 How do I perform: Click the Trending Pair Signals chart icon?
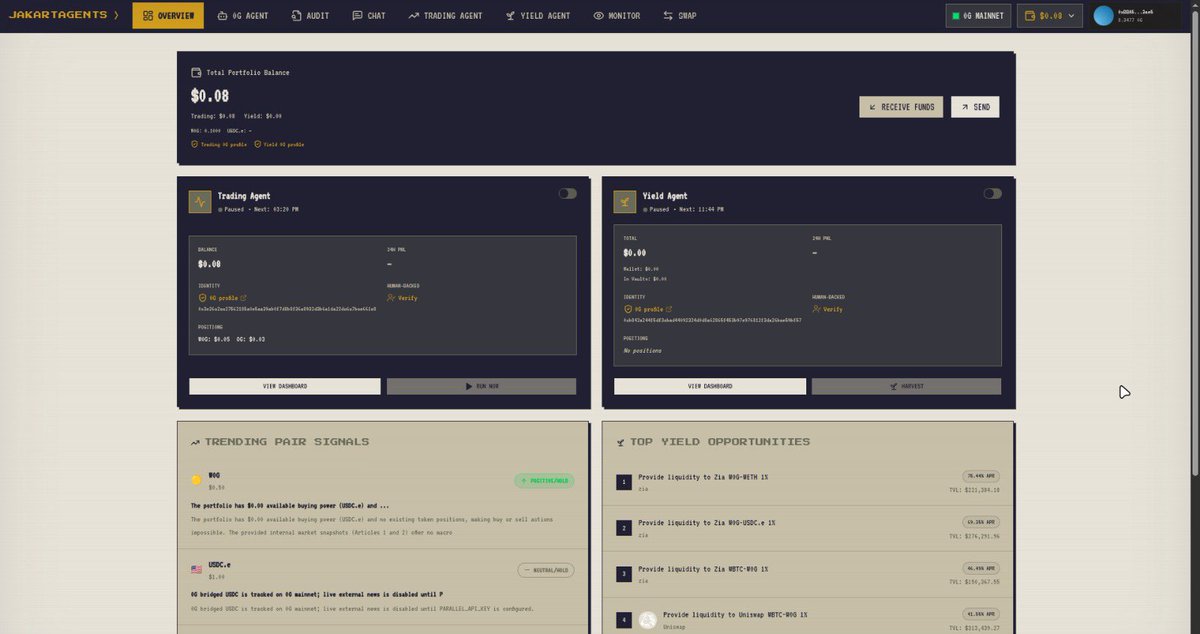click(x=196, y=442)
